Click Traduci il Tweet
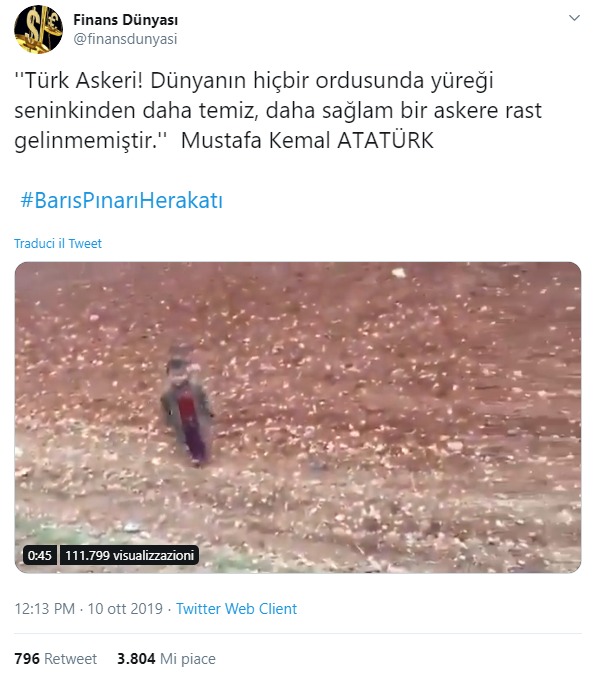Screen dimensions: 595x675 click(58, 243)
